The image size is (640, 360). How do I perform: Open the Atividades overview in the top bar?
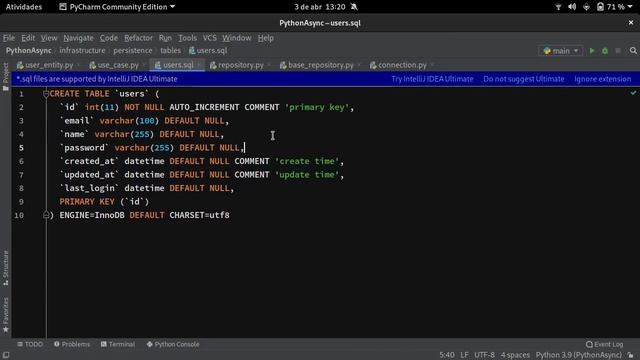coord(24,7)
